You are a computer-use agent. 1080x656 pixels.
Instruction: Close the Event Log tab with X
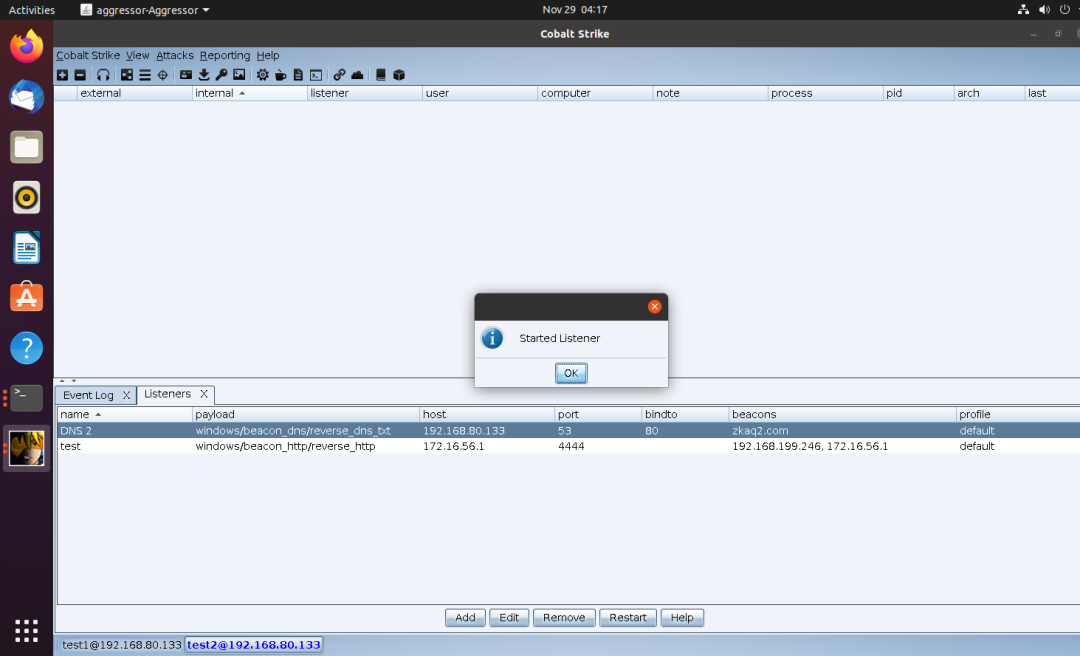127,395
